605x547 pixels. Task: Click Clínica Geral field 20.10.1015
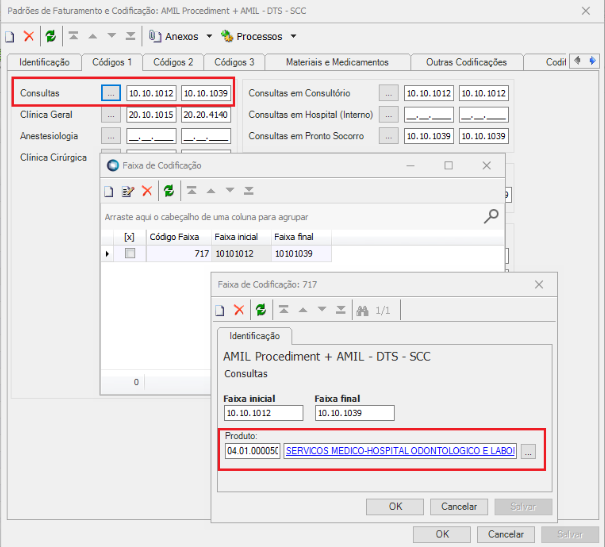point(151,115)
